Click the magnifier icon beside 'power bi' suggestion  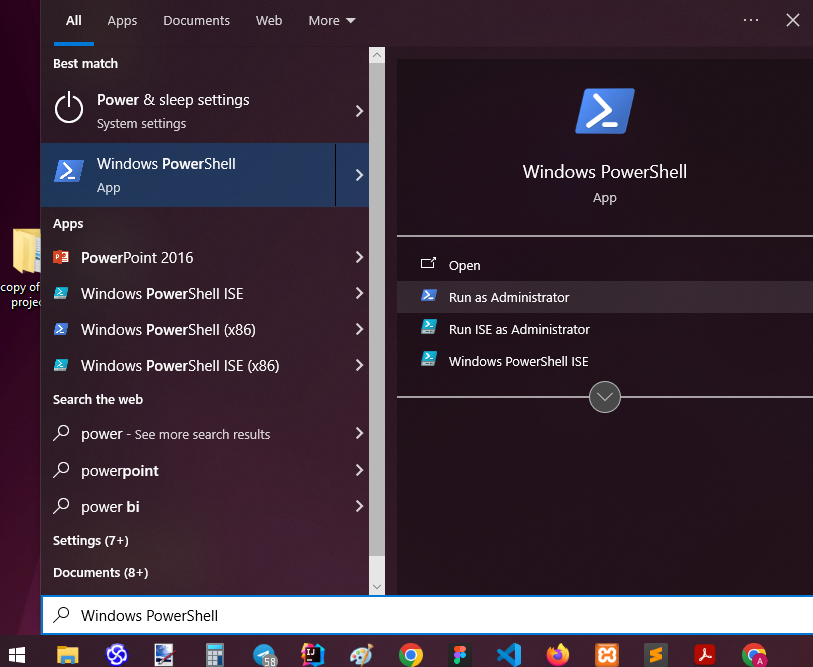pos(61,505)
